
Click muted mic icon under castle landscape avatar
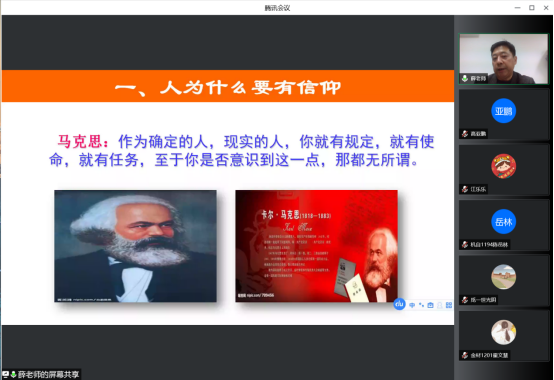pyautogui.click(x=465, y=300)
